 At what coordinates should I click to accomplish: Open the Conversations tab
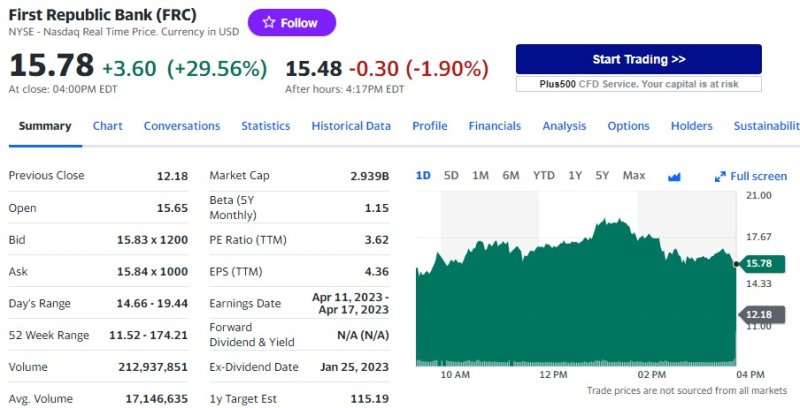pyautogui.click(x=182, y=126)
